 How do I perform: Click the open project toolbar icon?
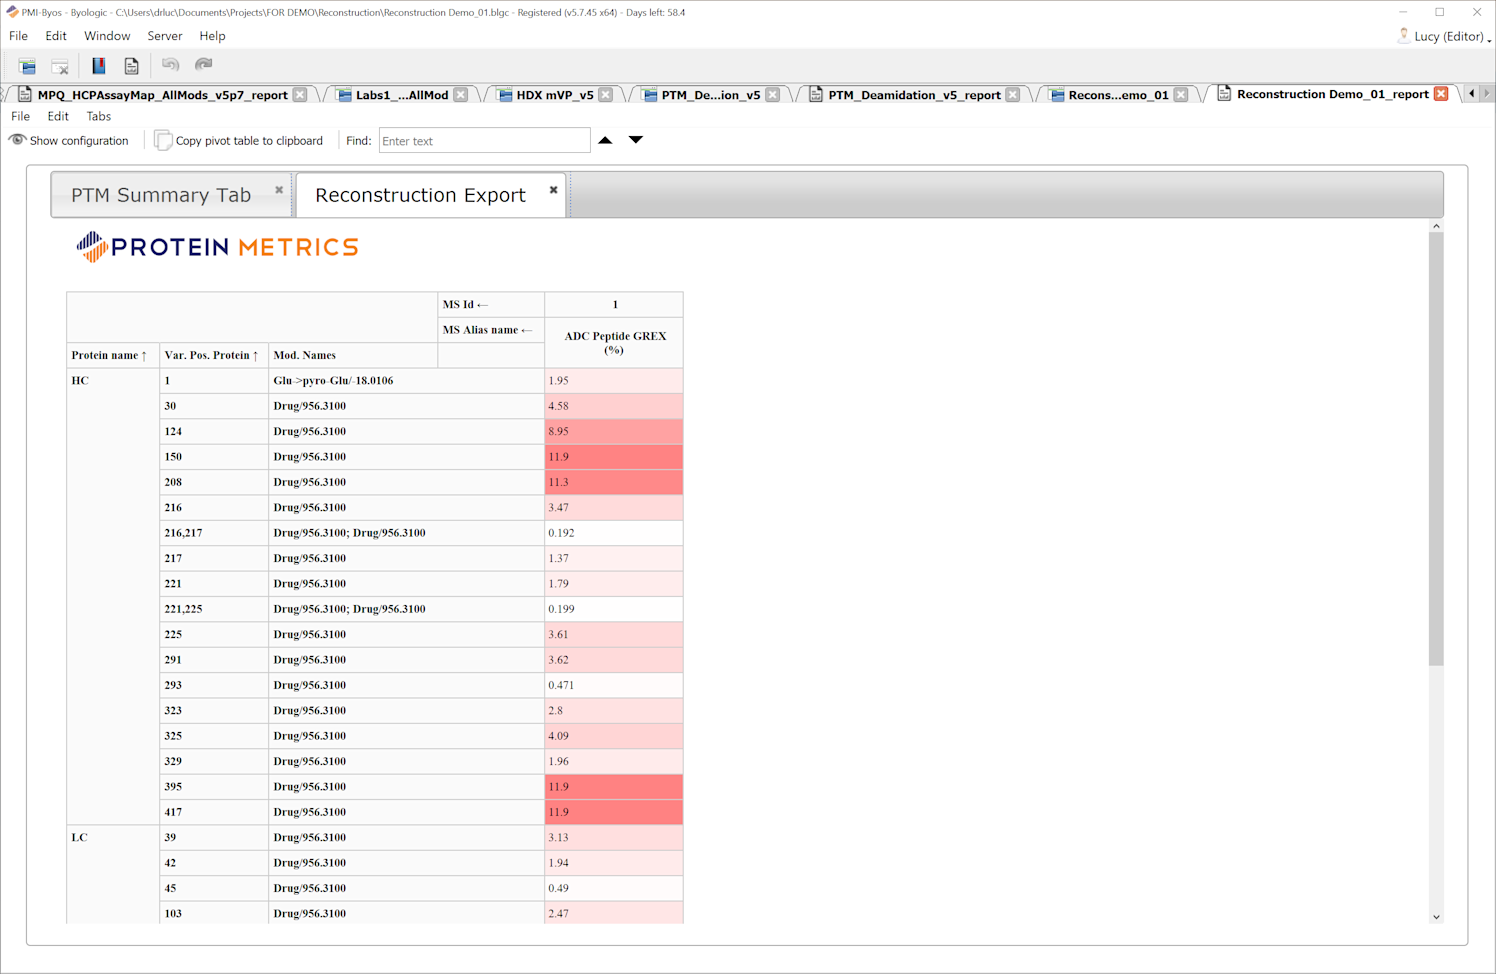[x=27, y=66]
